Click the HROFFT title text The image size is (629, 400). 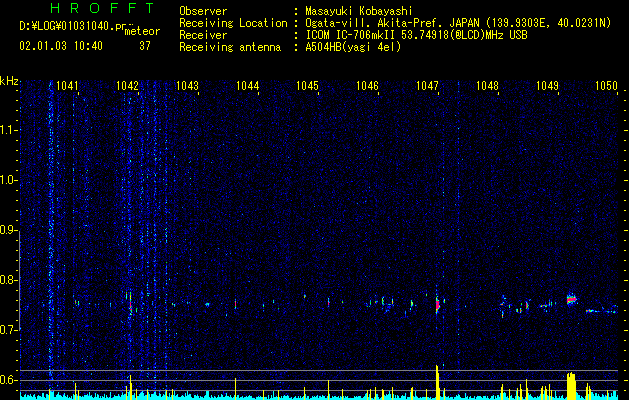click(x=103, y=8)
